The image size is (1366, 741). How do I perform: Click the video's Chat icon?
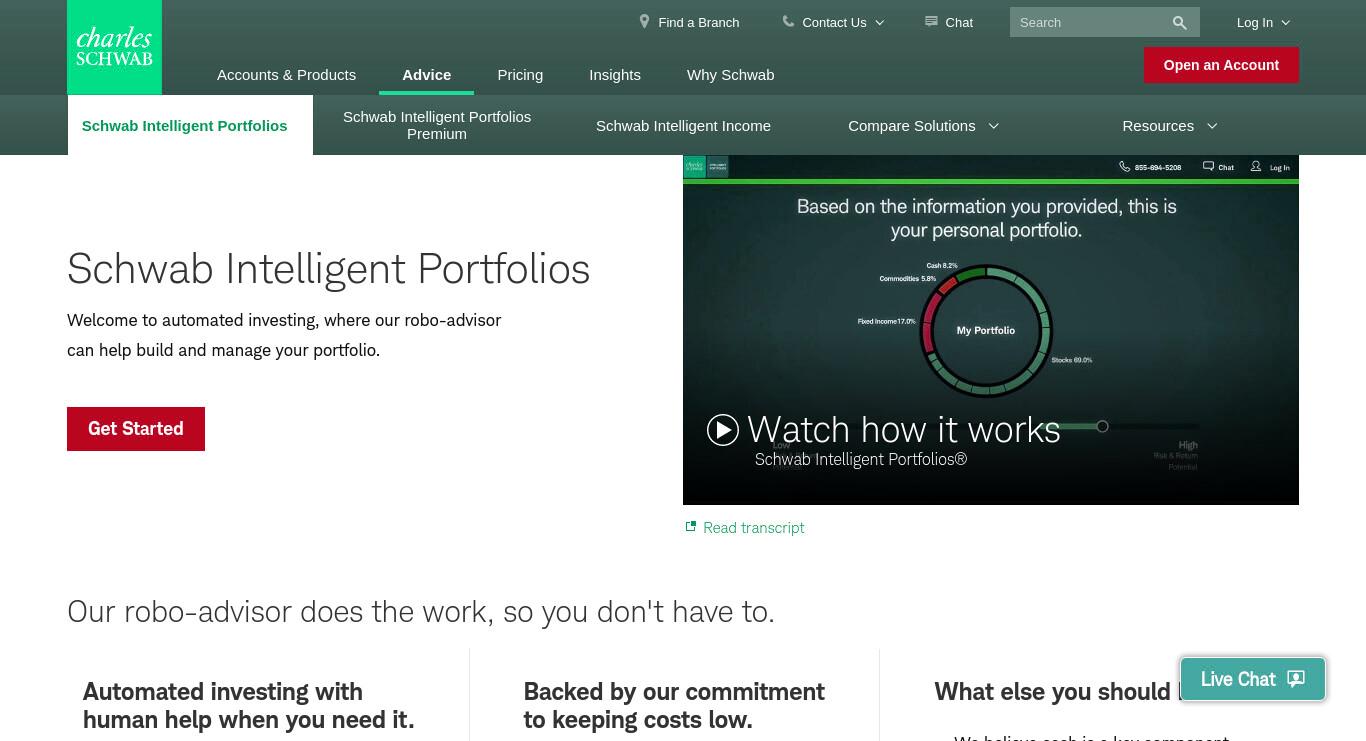pyautogui.click(x=1208, y=166)
